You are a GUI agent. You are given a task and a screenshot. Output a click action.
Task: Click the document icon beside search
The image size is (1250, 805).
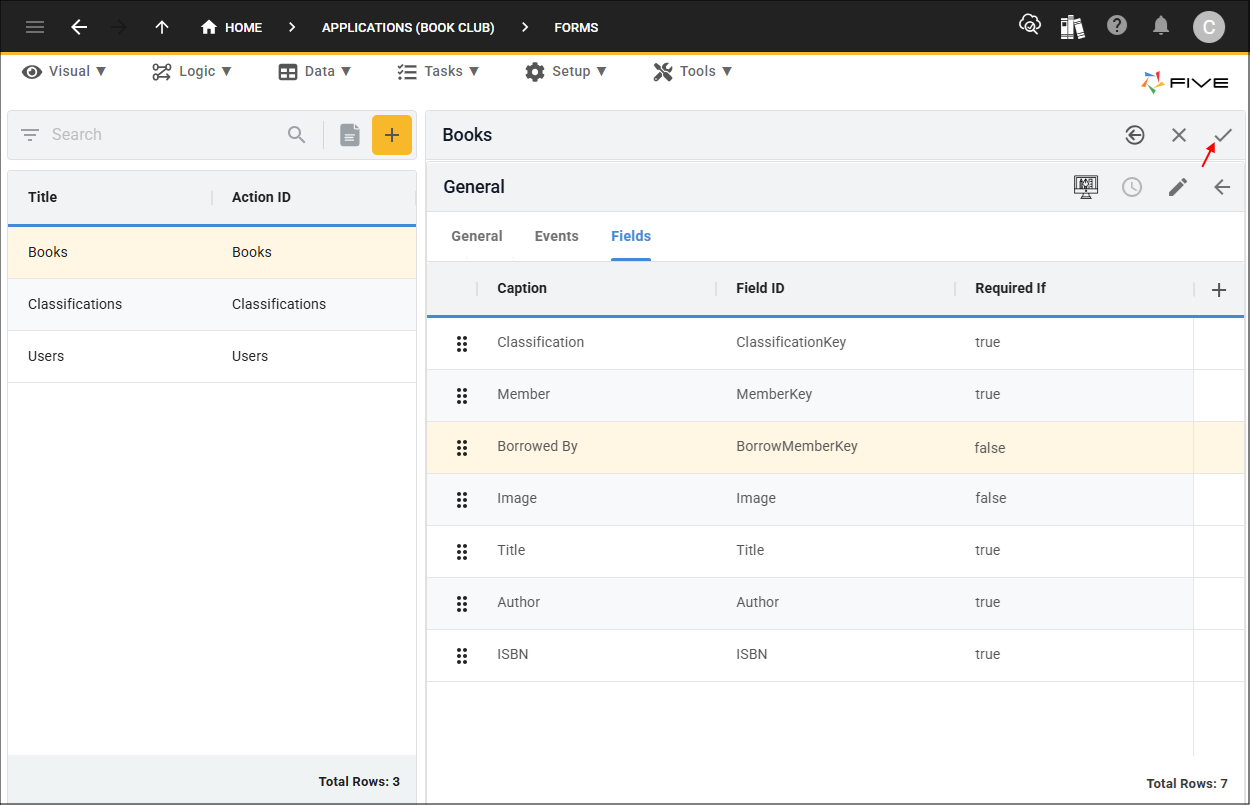[349, 135]
